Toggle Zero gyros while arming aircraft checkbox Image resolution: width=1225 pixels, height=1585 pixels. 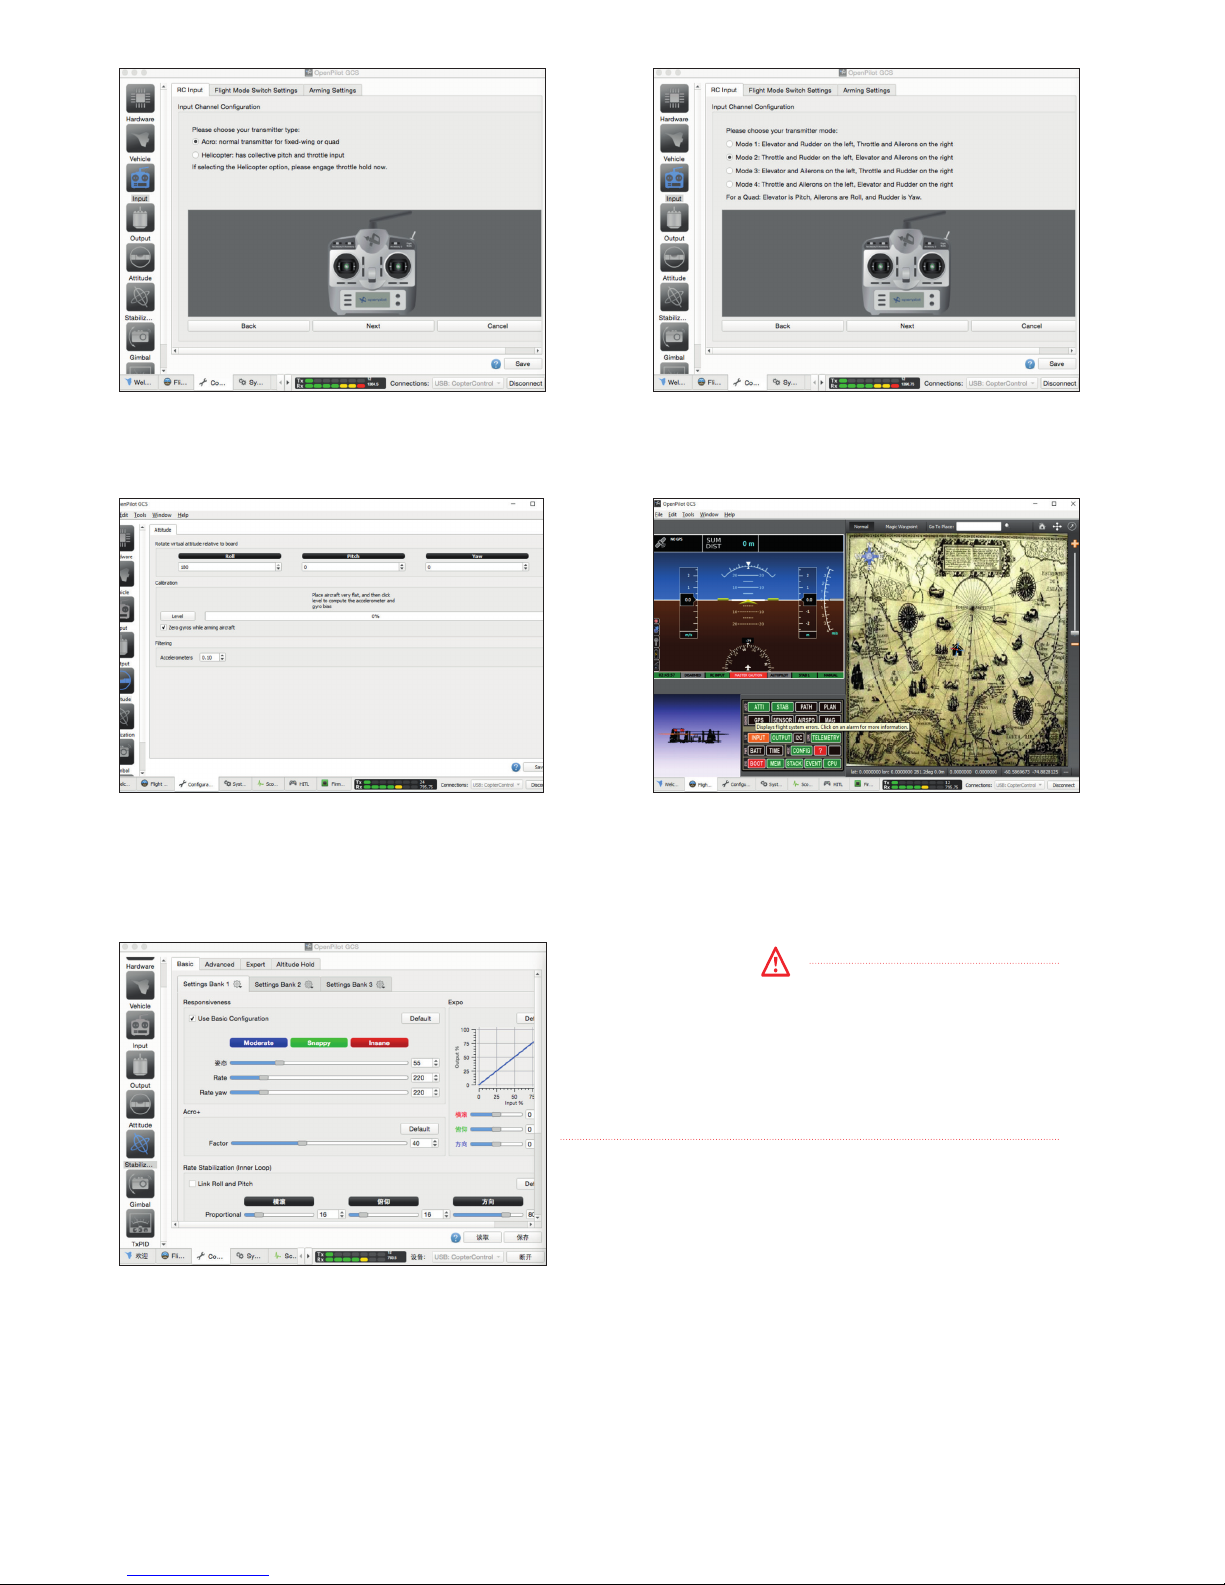[164, 628]
